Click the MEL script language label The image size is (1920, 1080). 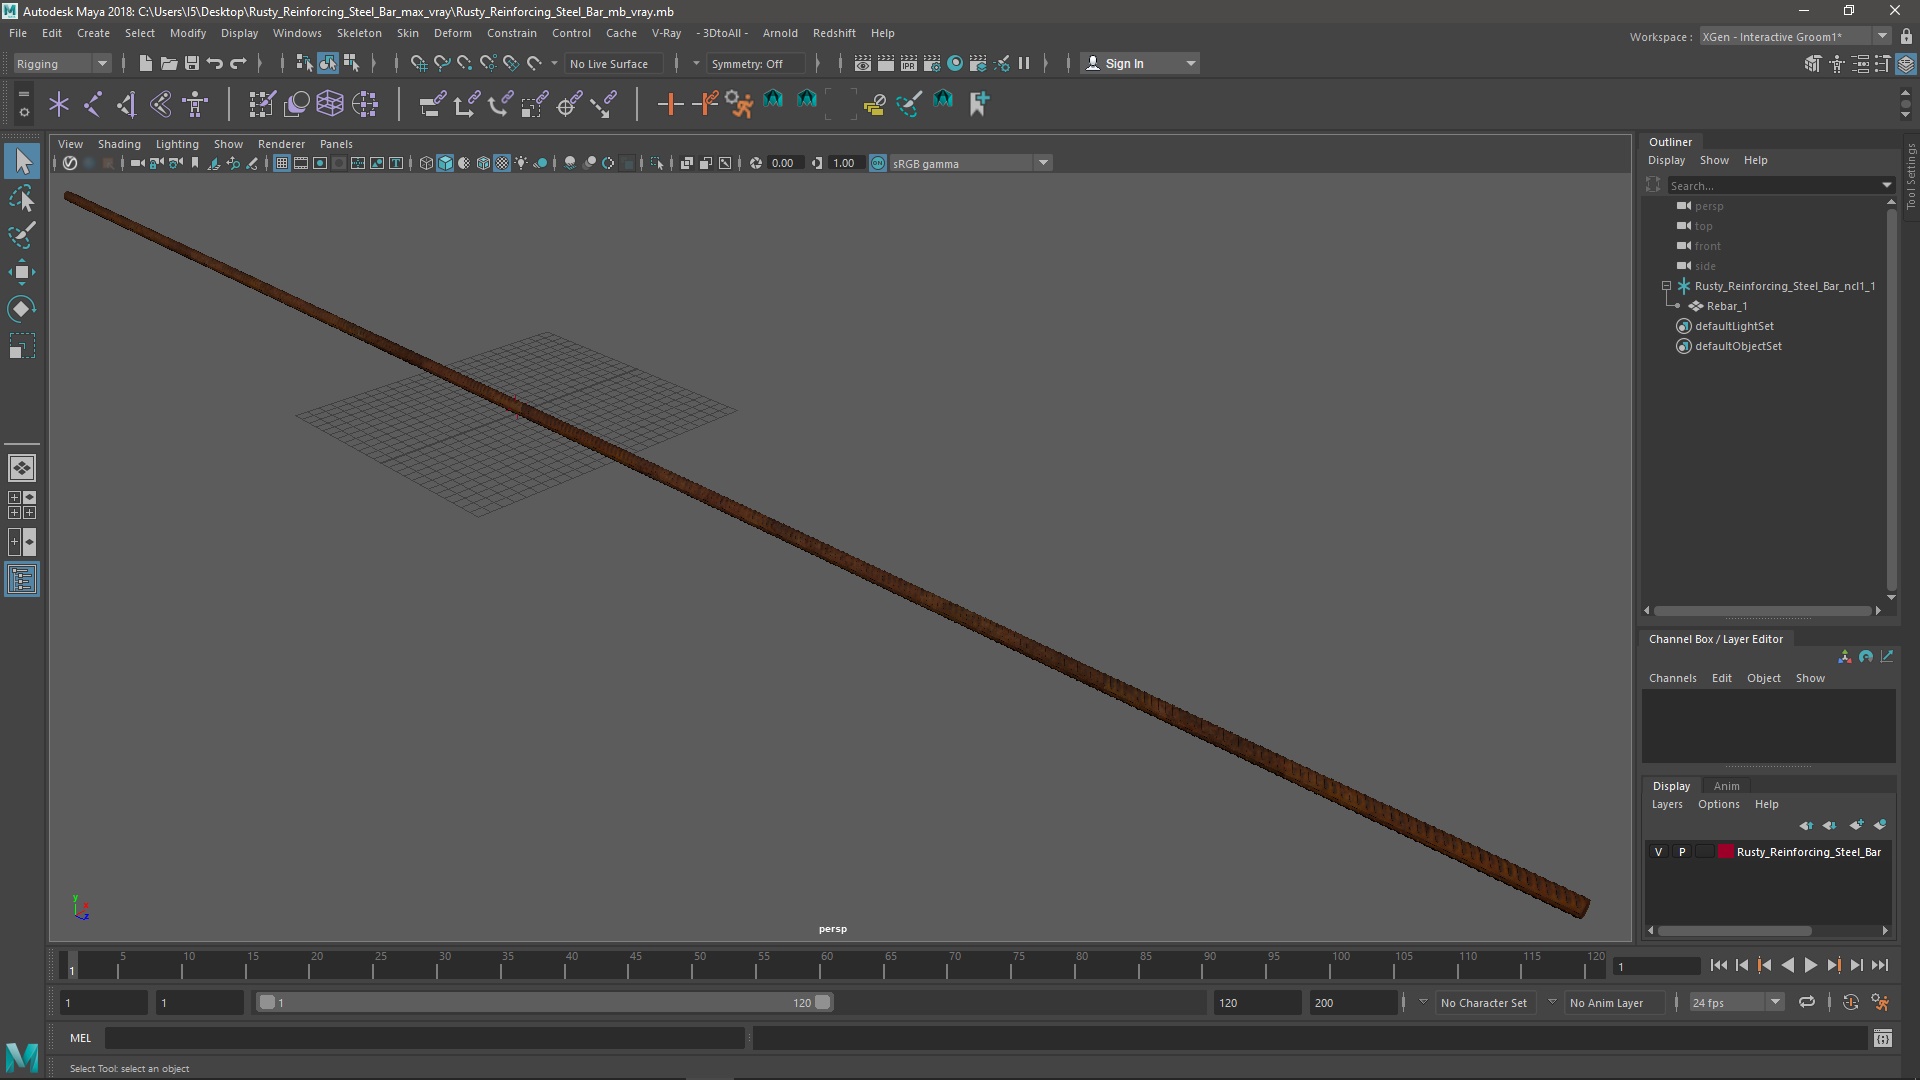pos(80,1038)
